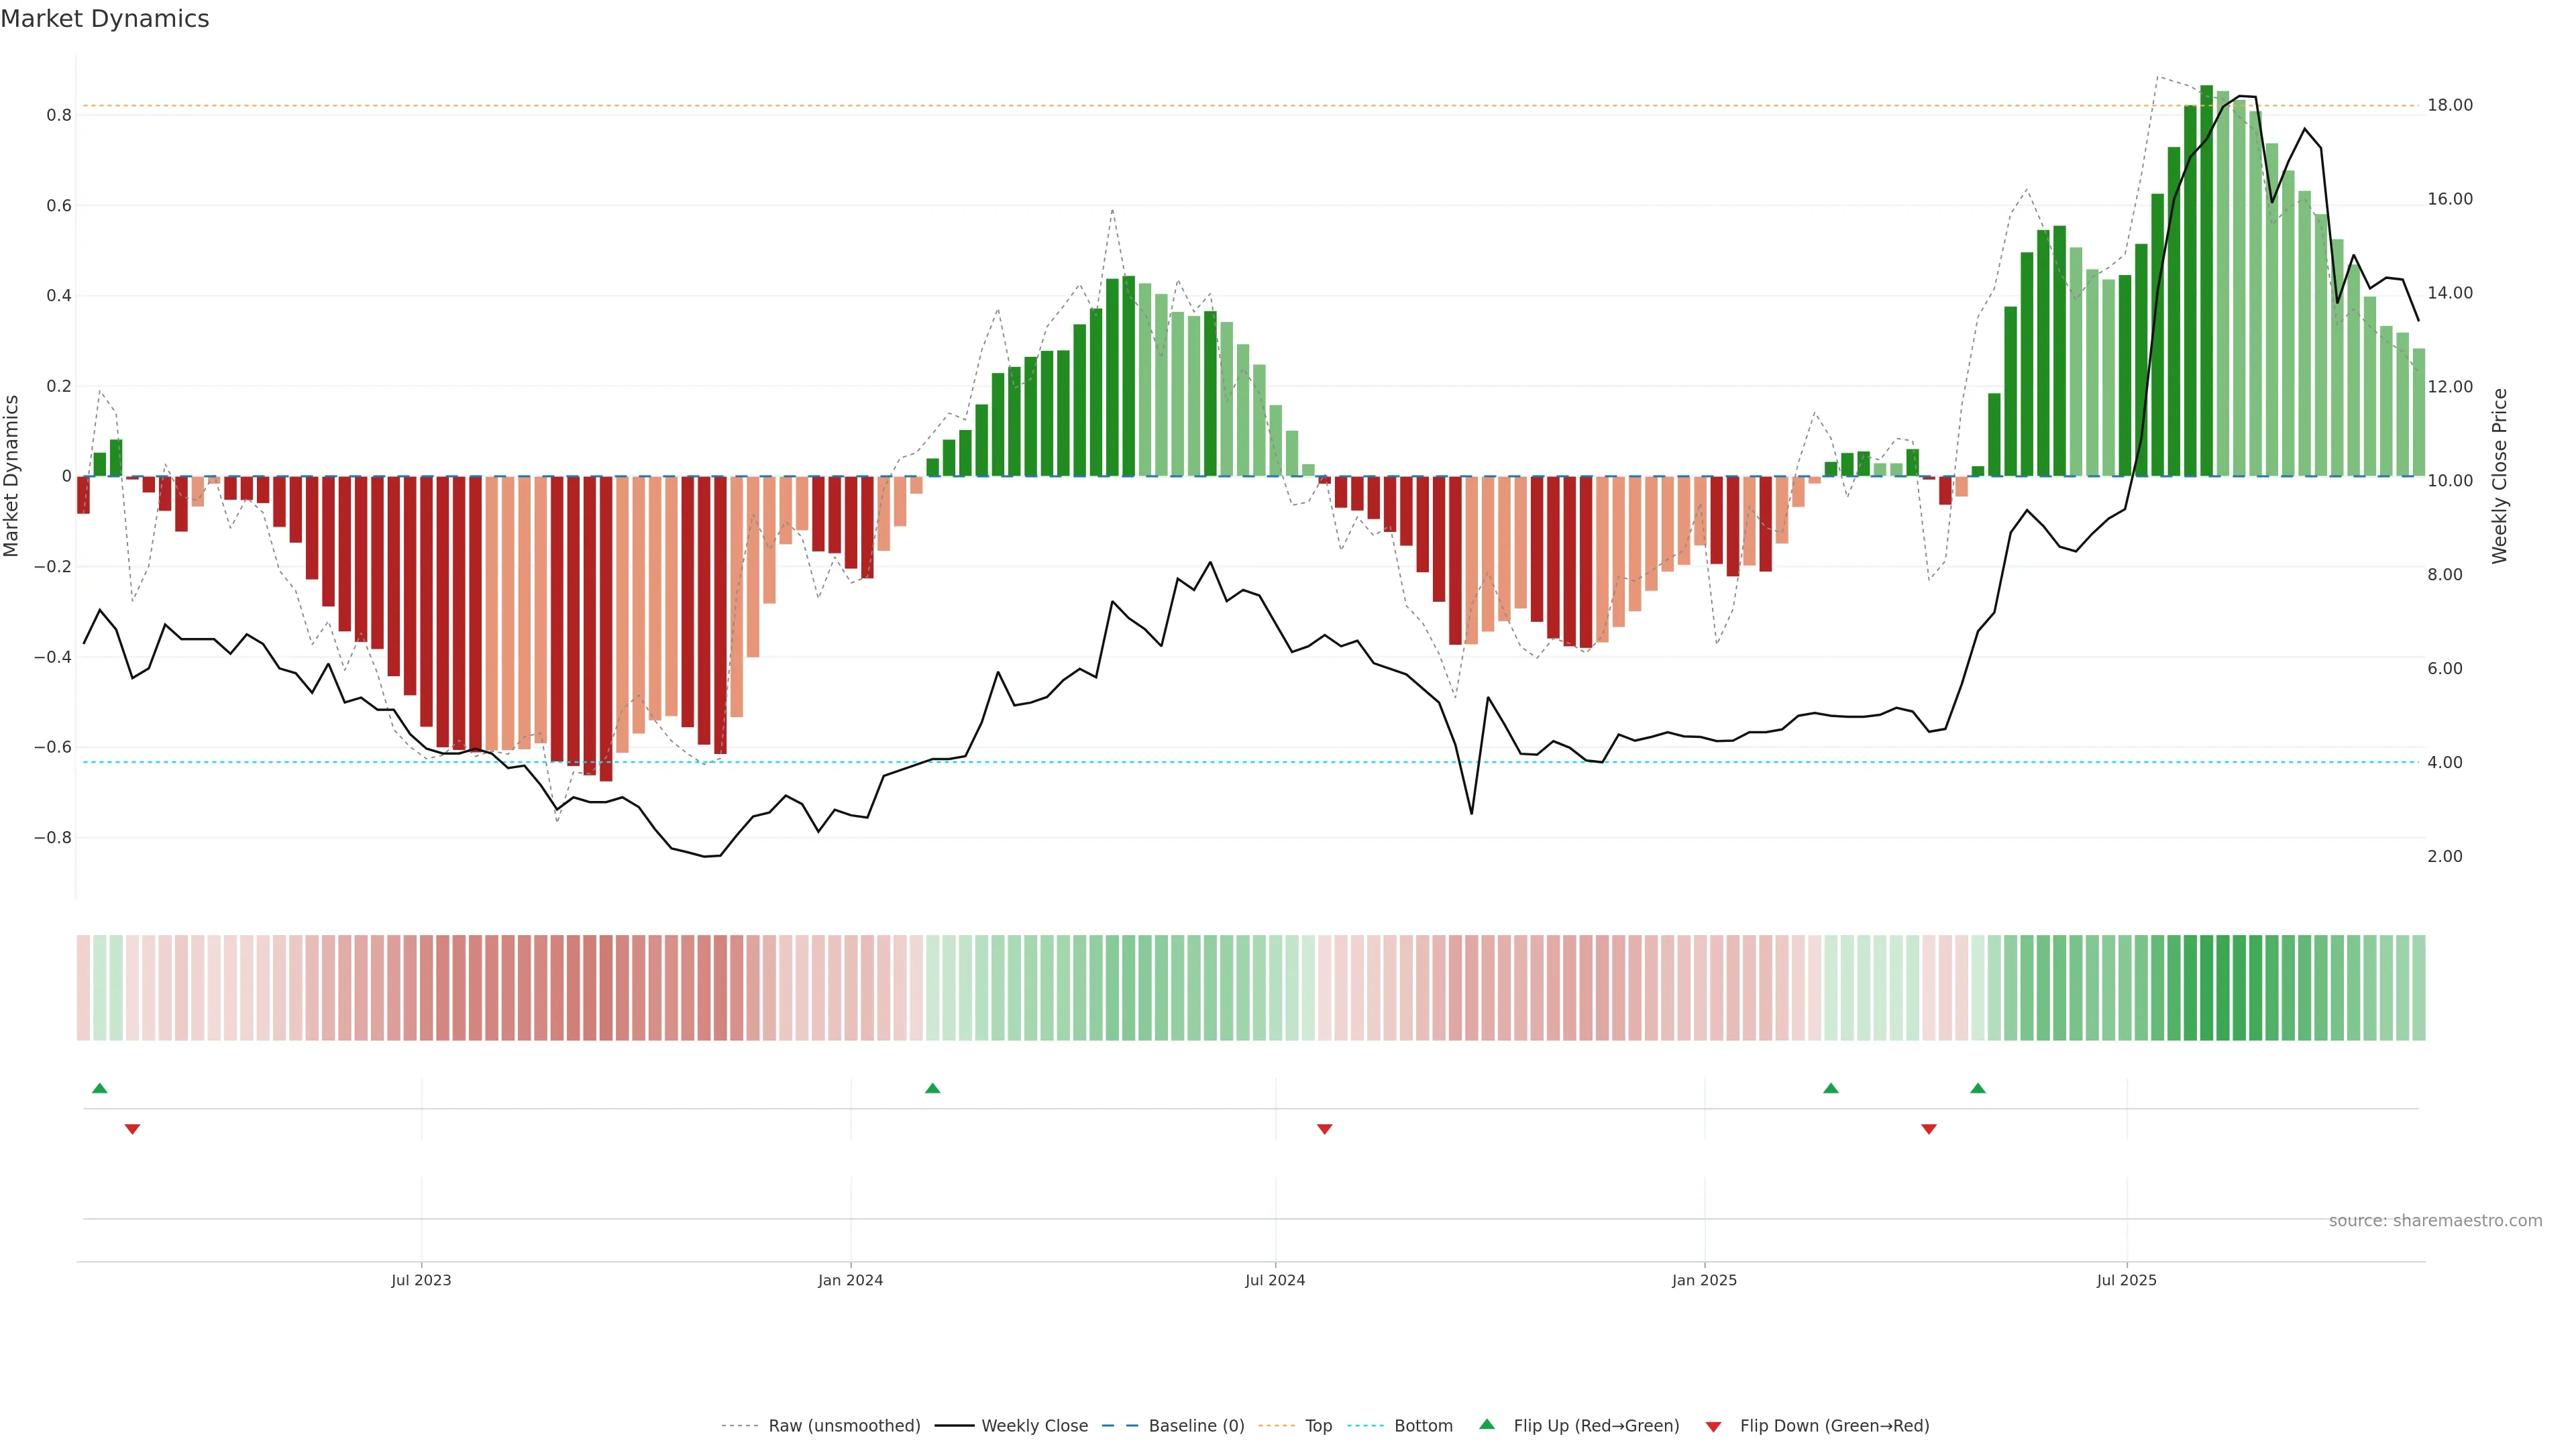Click the first green flip-up triangle marker
Screen dimensions: 2576x1449
click(x=99, y=1088)
